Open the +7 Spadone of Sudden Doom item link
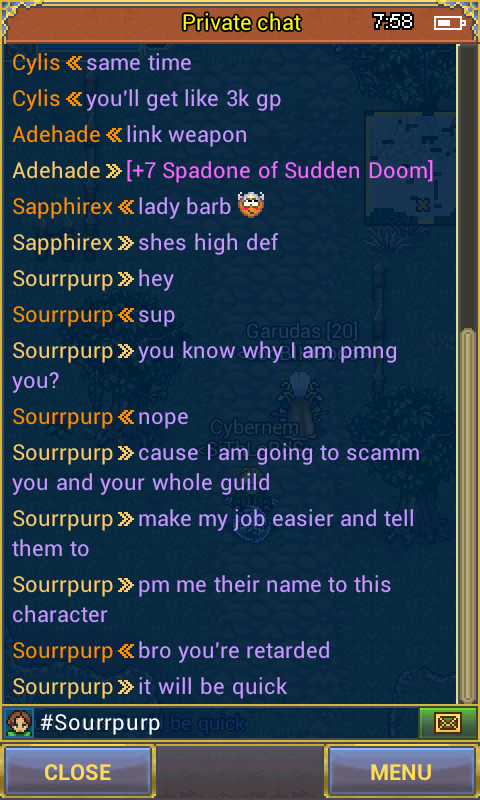This screenshot has width=480, height=800. click(280, 171)
